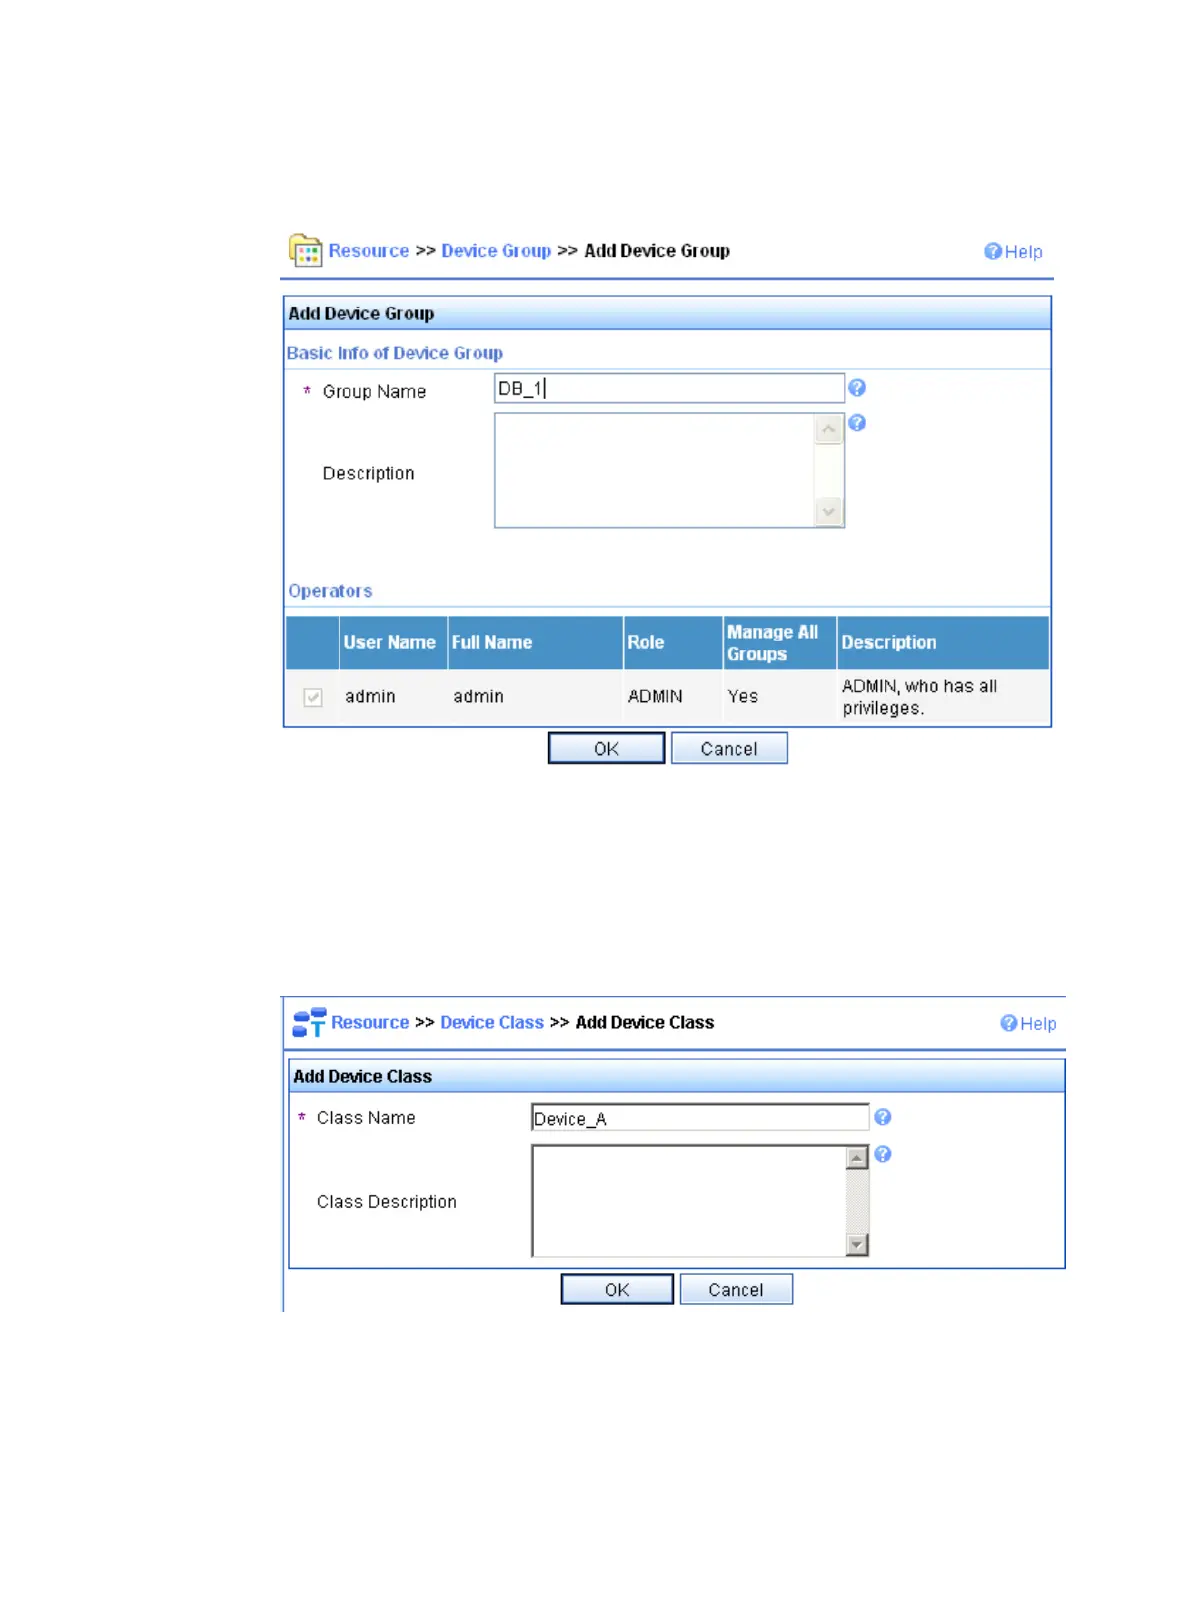Click Cancel in Add Device Class form
The image size is (1190, 1616).
(x=736, y=1289)
